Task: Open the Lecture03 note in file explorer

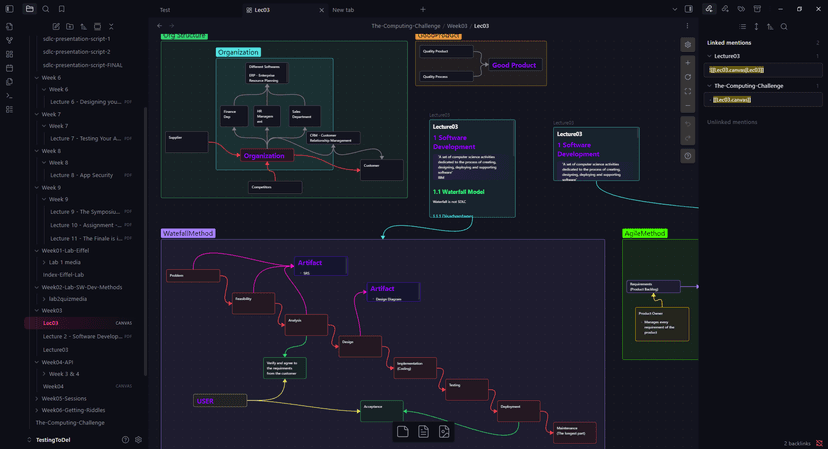Action: 55,350
